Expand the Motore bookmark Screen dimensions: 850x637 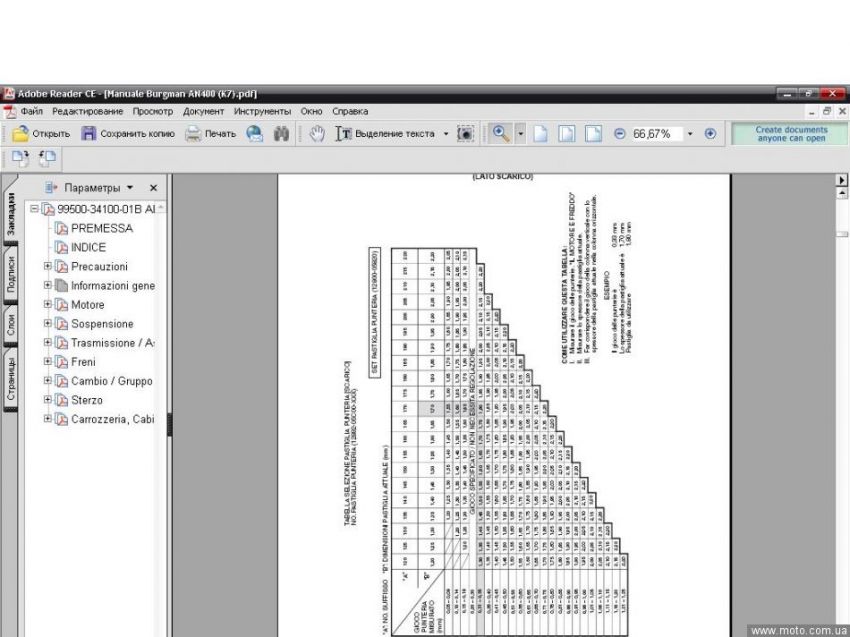(x=48, y=305)
